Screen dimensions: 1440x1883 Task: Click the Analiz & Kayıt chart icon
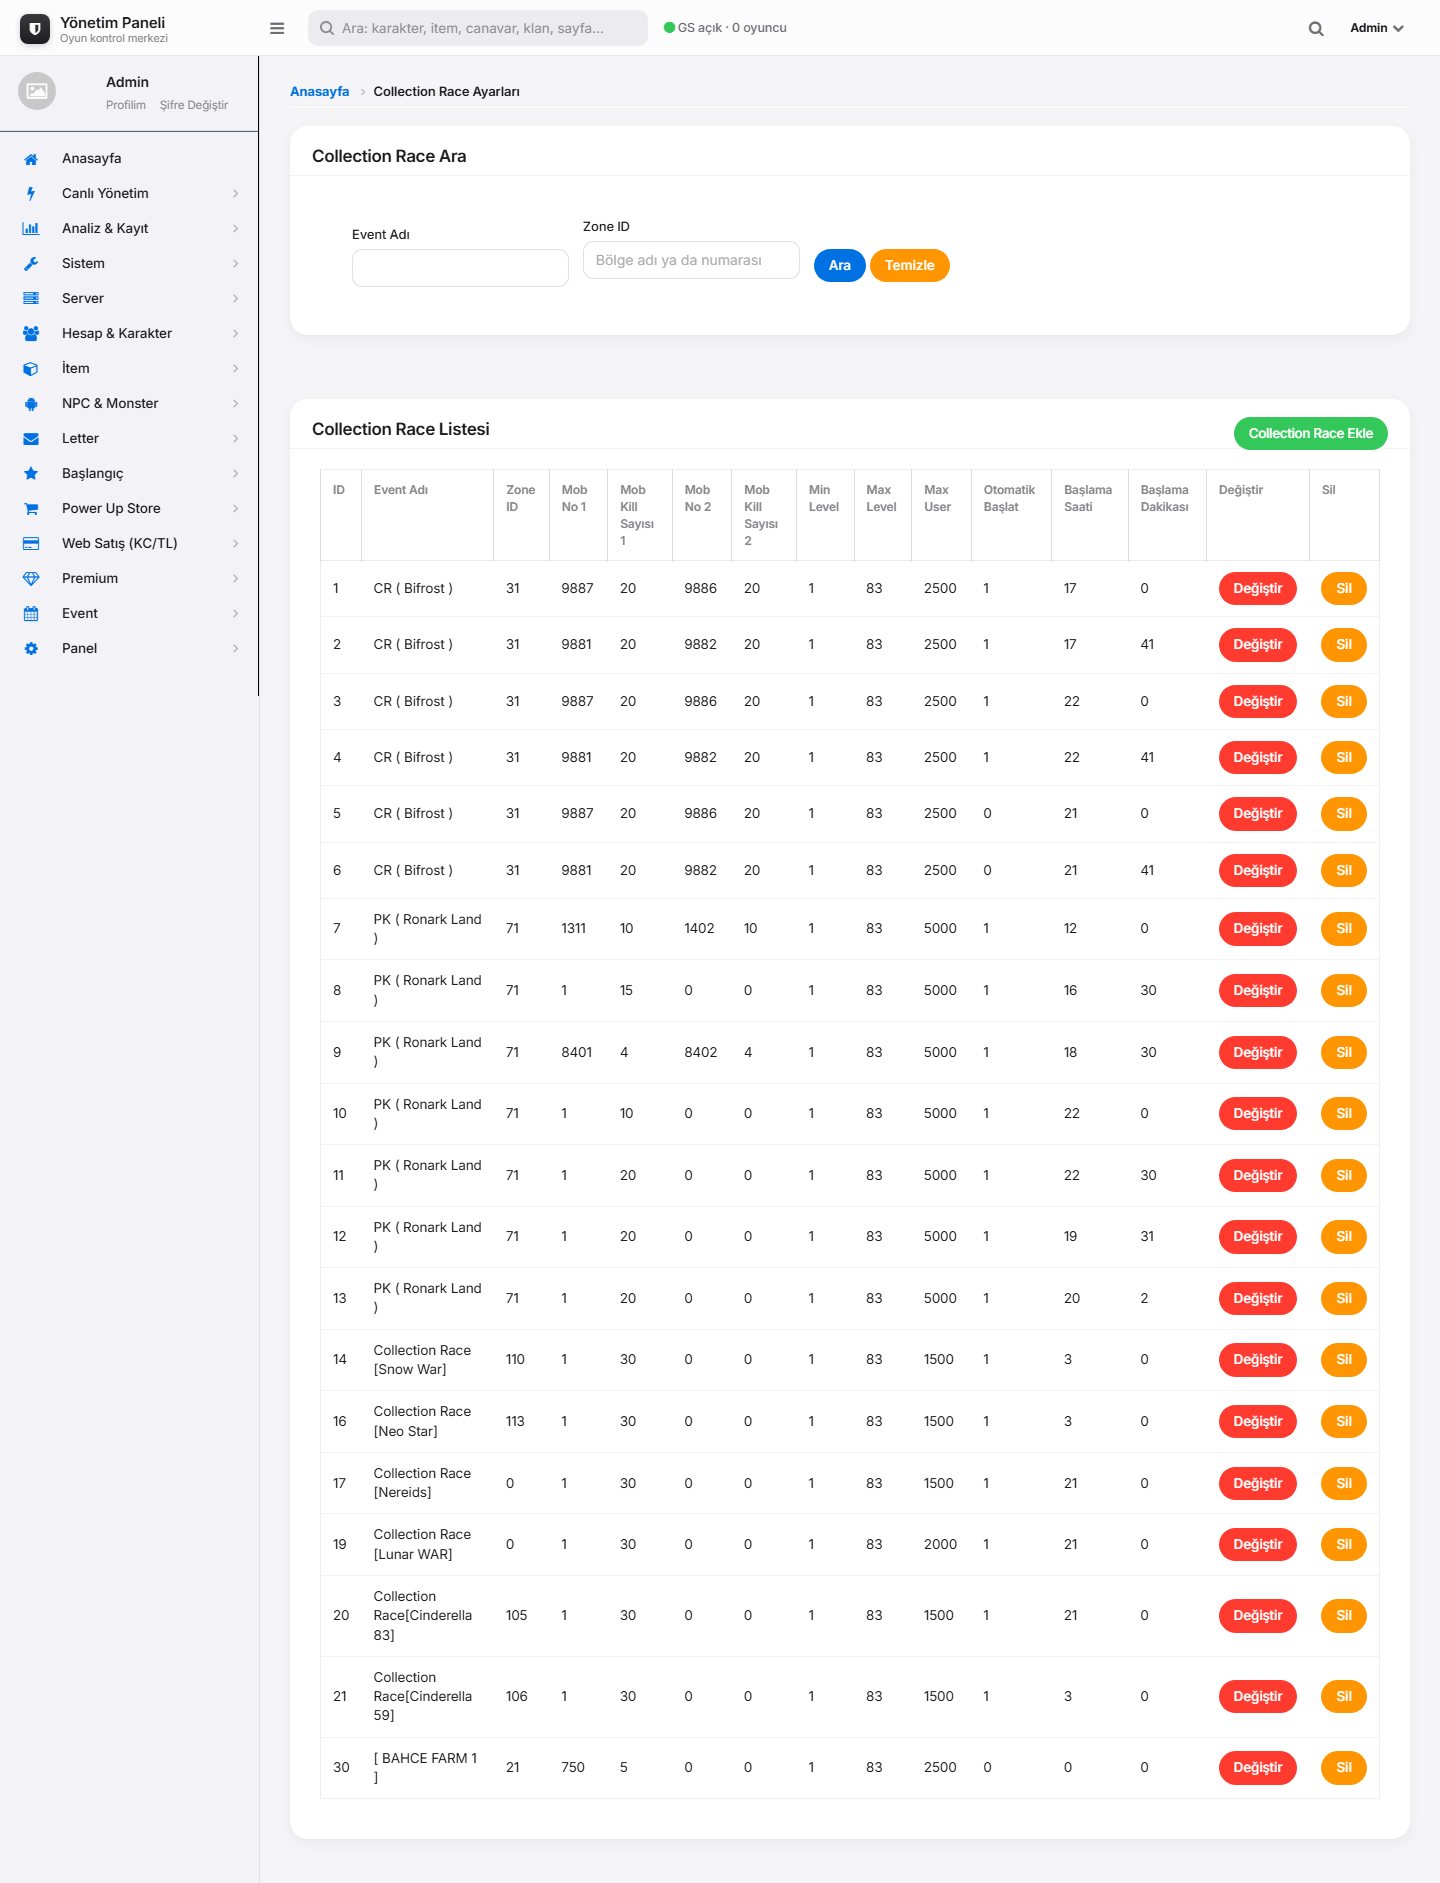(x=31, y=229)
